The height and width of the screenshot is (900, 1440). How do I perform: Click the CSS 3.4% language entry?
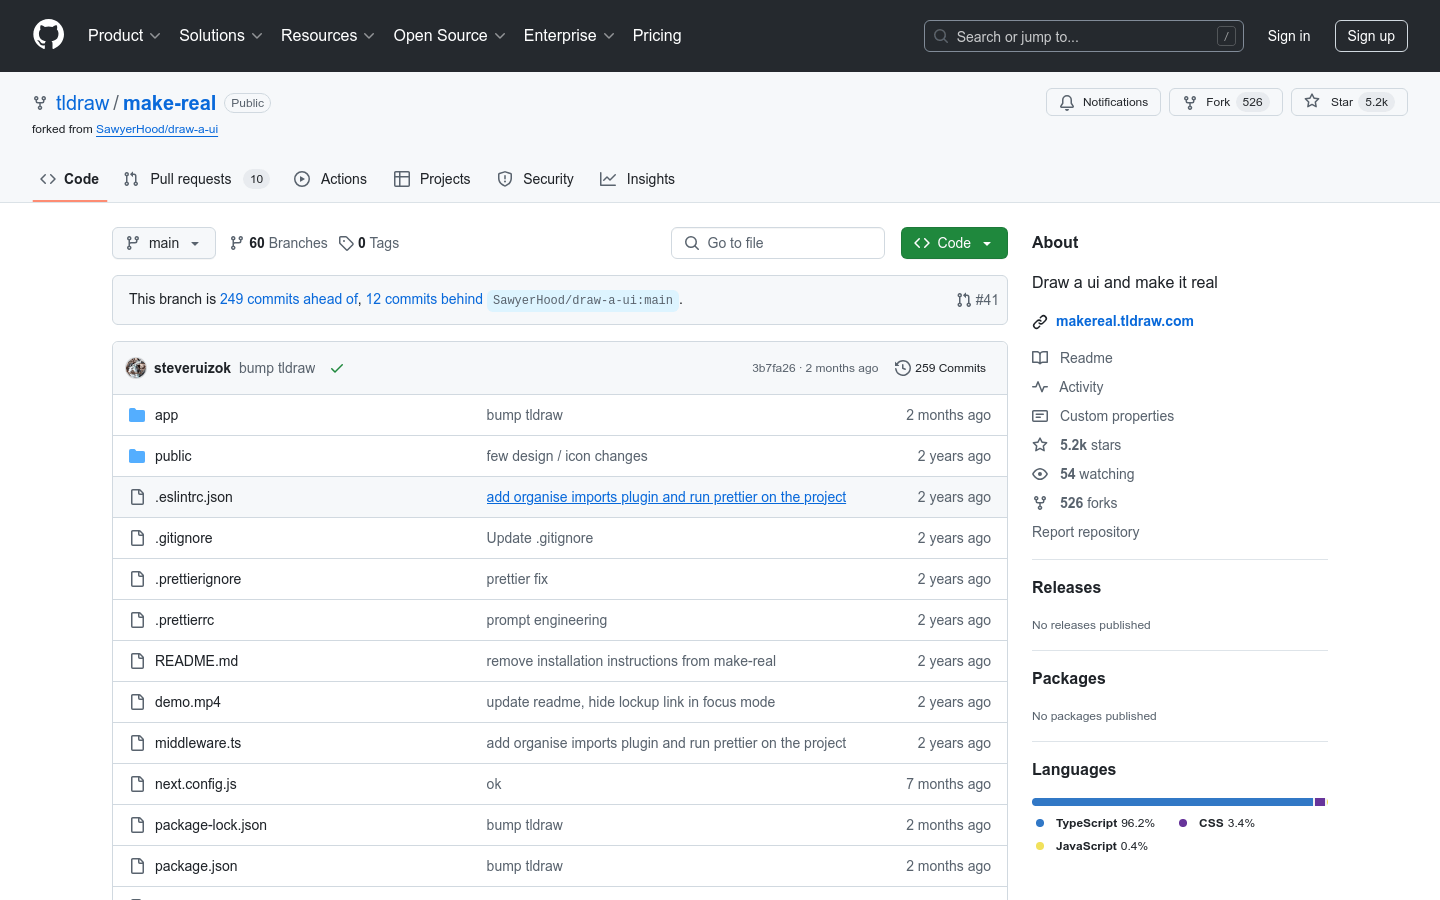pyautogui.click(x=1217, y=823)
